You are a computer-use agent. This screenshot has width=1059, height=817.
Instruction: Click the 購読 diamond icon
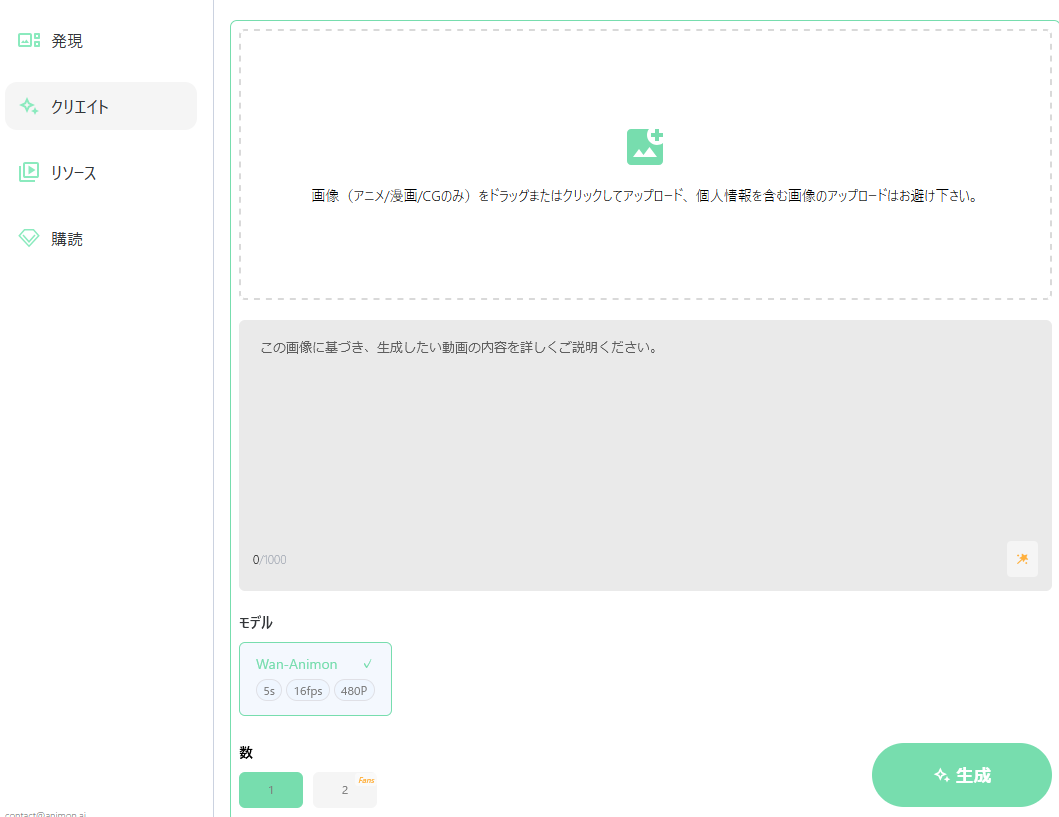(29, 238)
